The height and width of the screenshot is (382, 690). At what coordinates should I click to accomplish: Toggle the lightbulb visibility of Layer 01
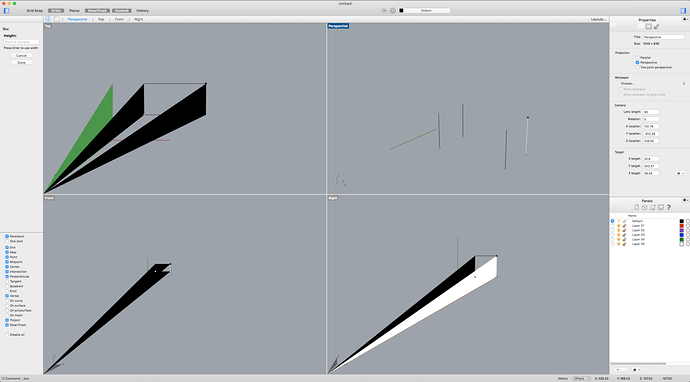[x=618, y=226]
